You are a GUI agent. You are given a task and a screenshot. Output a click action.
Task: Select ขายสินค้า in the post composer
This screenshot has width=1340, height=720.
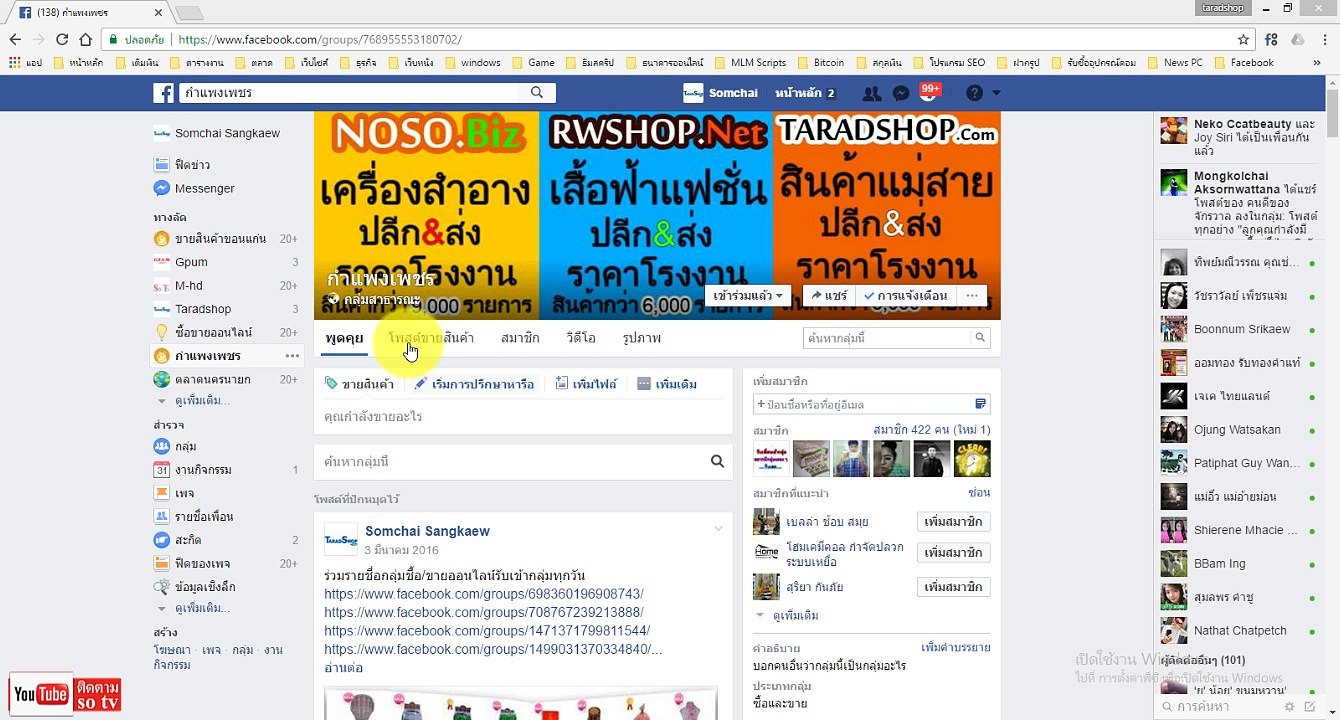tap(360, 384)
